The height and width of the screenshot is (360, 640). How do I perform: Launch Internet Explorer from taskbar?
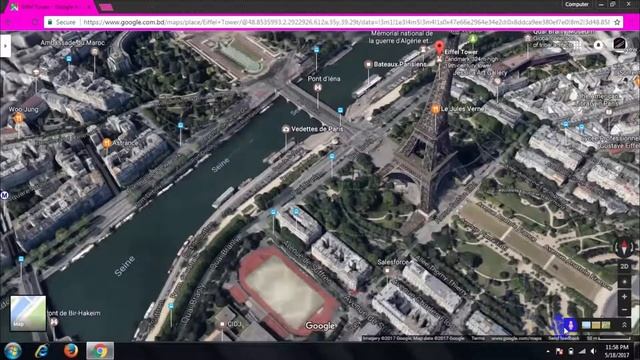[42, 351]
